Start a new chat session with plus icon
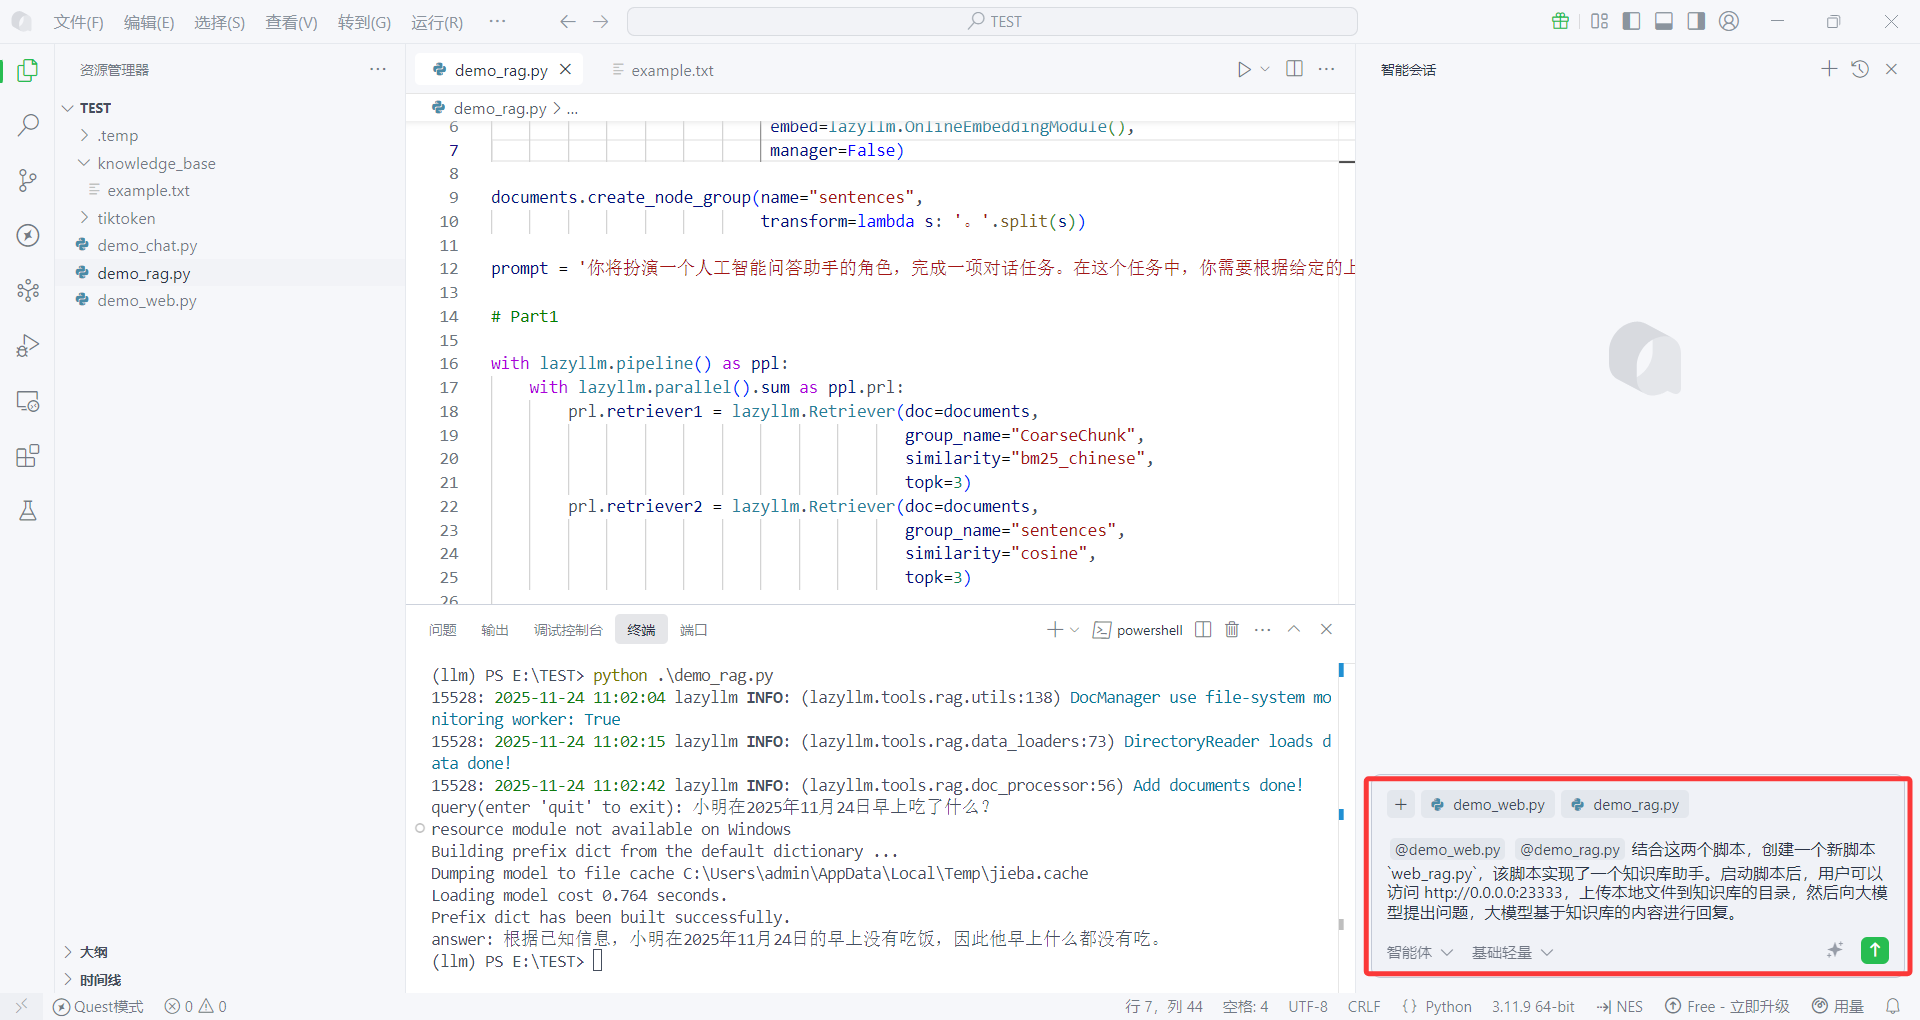The image size is (1920, 1020). [x=1829, y=69]
